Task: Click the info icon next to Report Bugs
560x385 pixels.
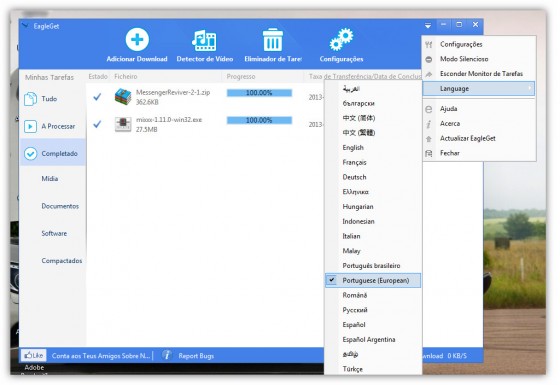Action: tap(167, 355)
